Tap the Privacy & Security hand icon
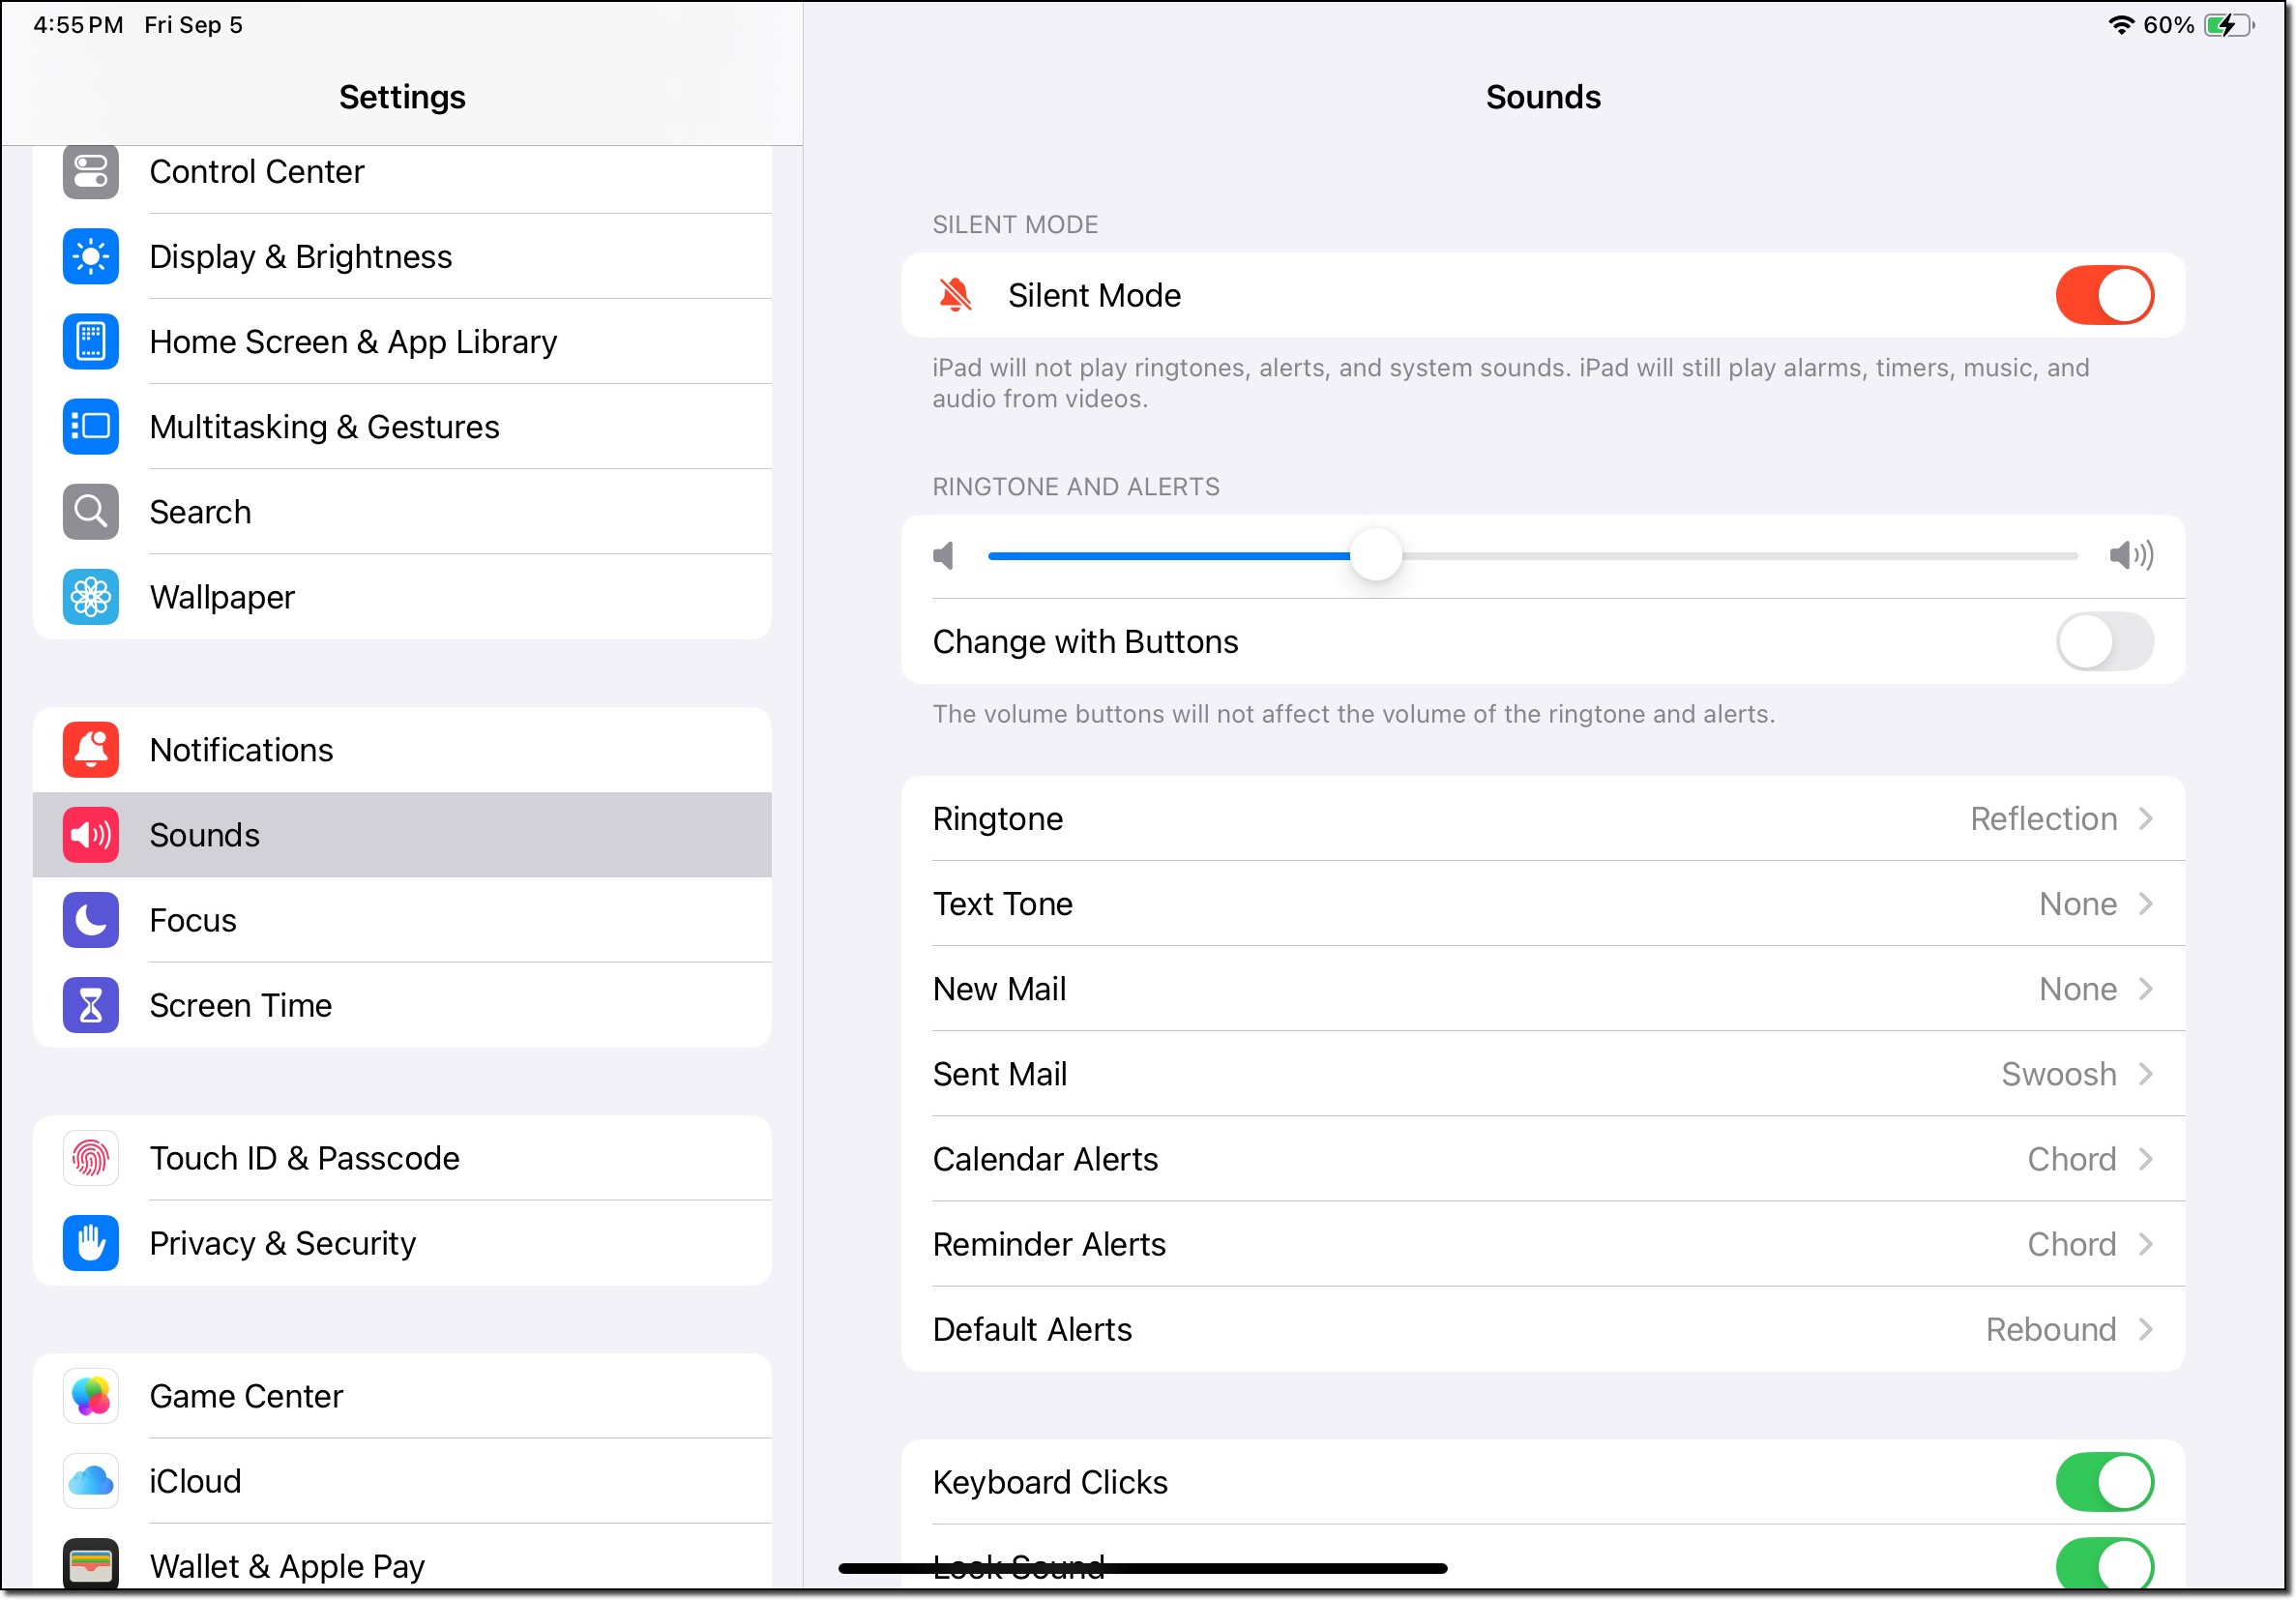The width and height of the screenshot is (2296, 1600). click(91, 1243)
